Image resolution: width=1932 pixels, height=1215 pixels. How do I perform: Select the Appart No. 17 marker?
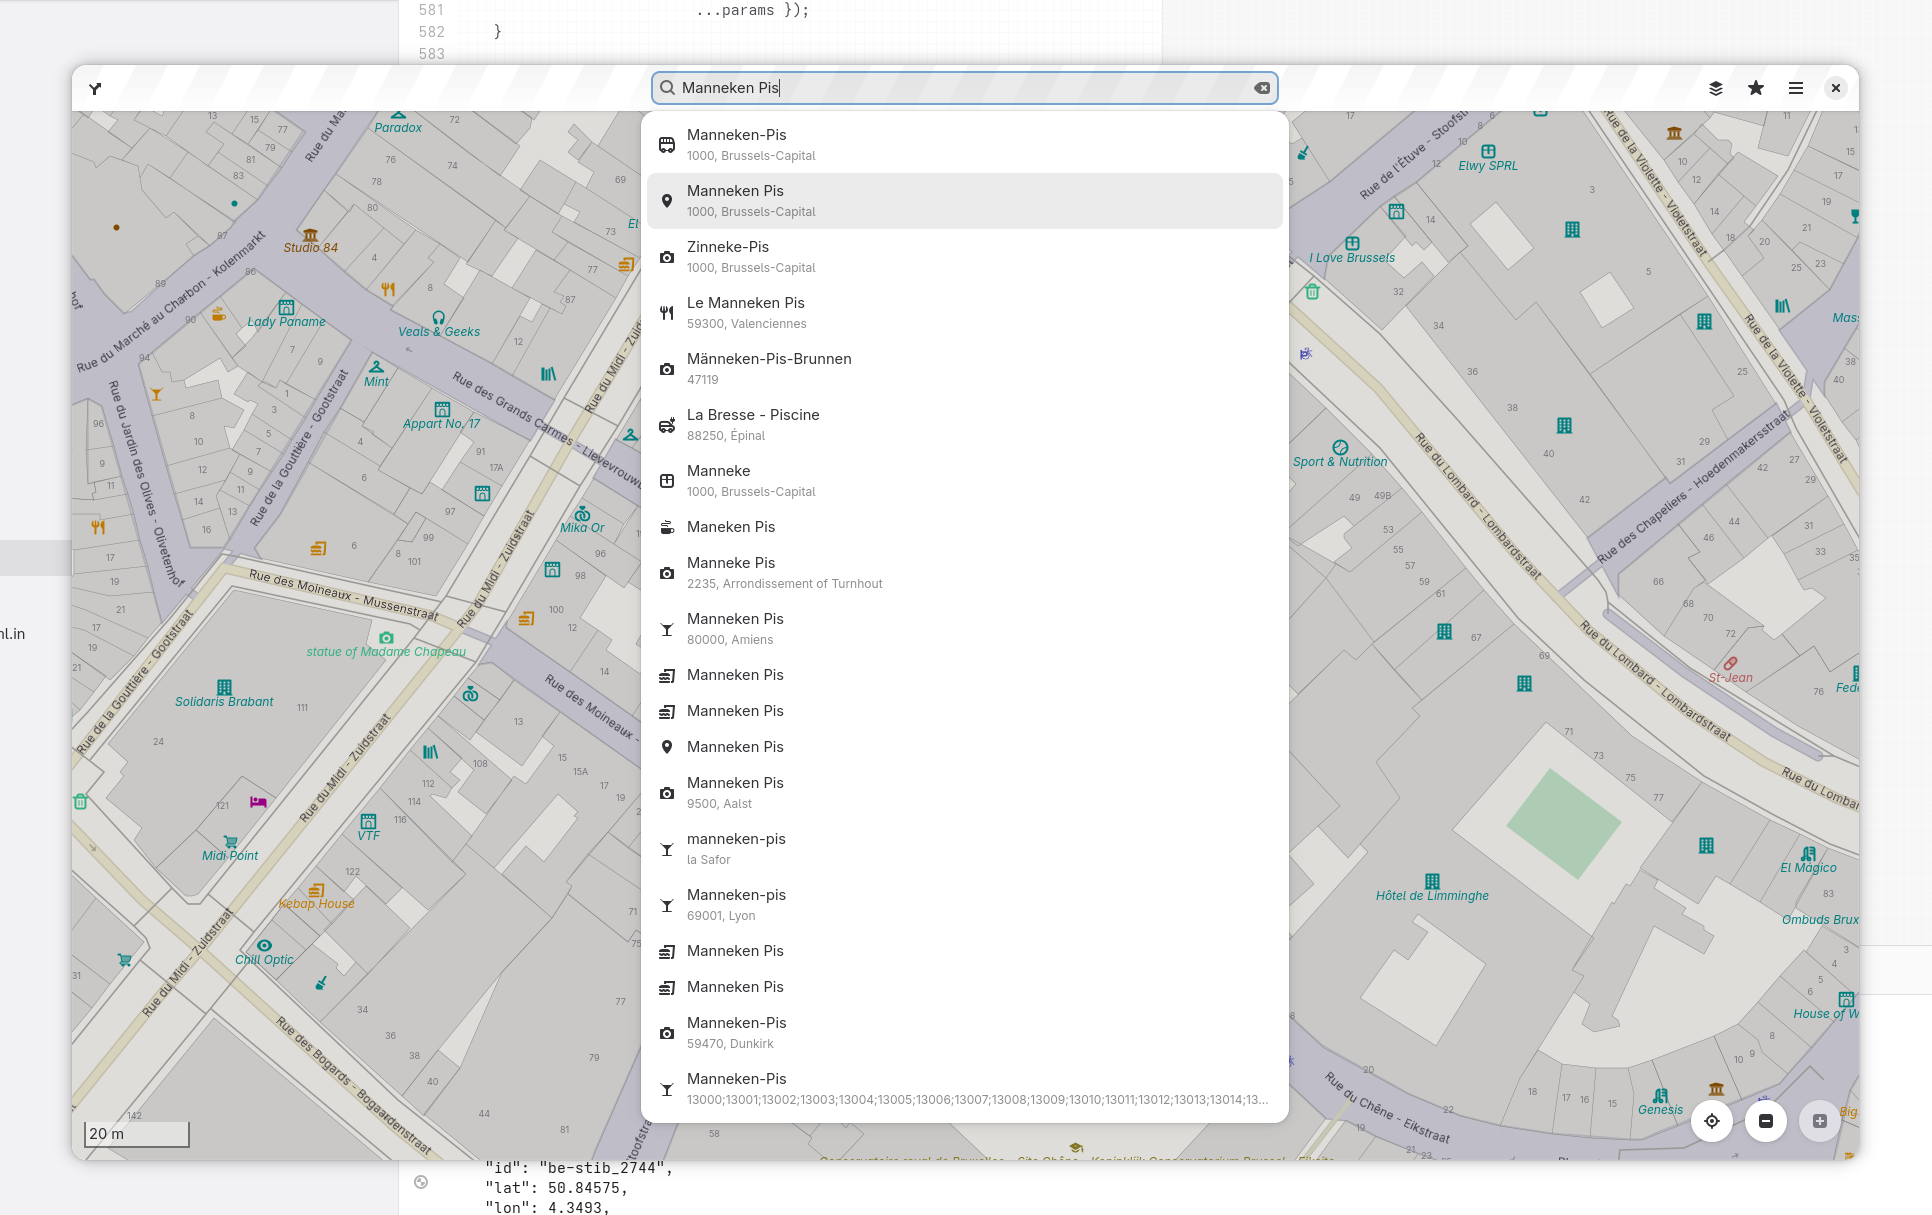click(x=442, y=416)
